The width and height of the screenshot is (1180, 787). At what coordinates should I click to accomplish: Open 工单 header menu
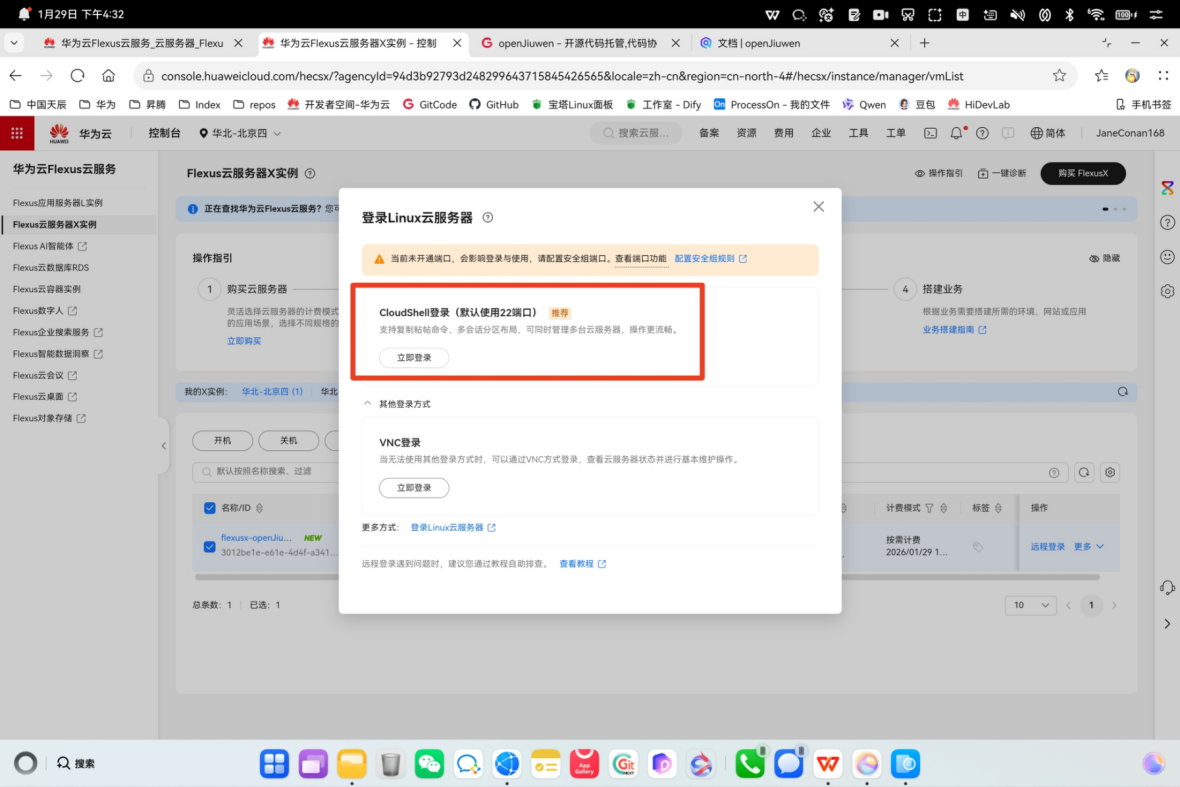click(x=896, y=133)
